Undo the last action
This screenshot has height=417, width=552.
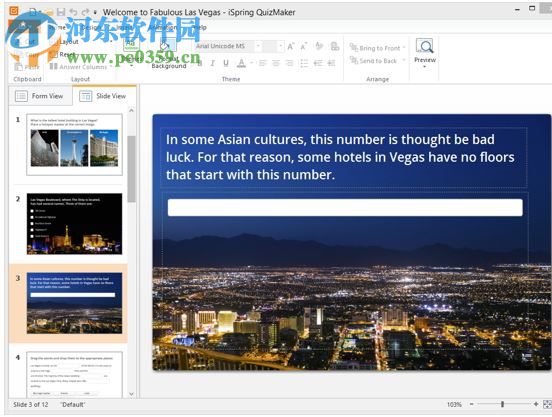point(73,12)
